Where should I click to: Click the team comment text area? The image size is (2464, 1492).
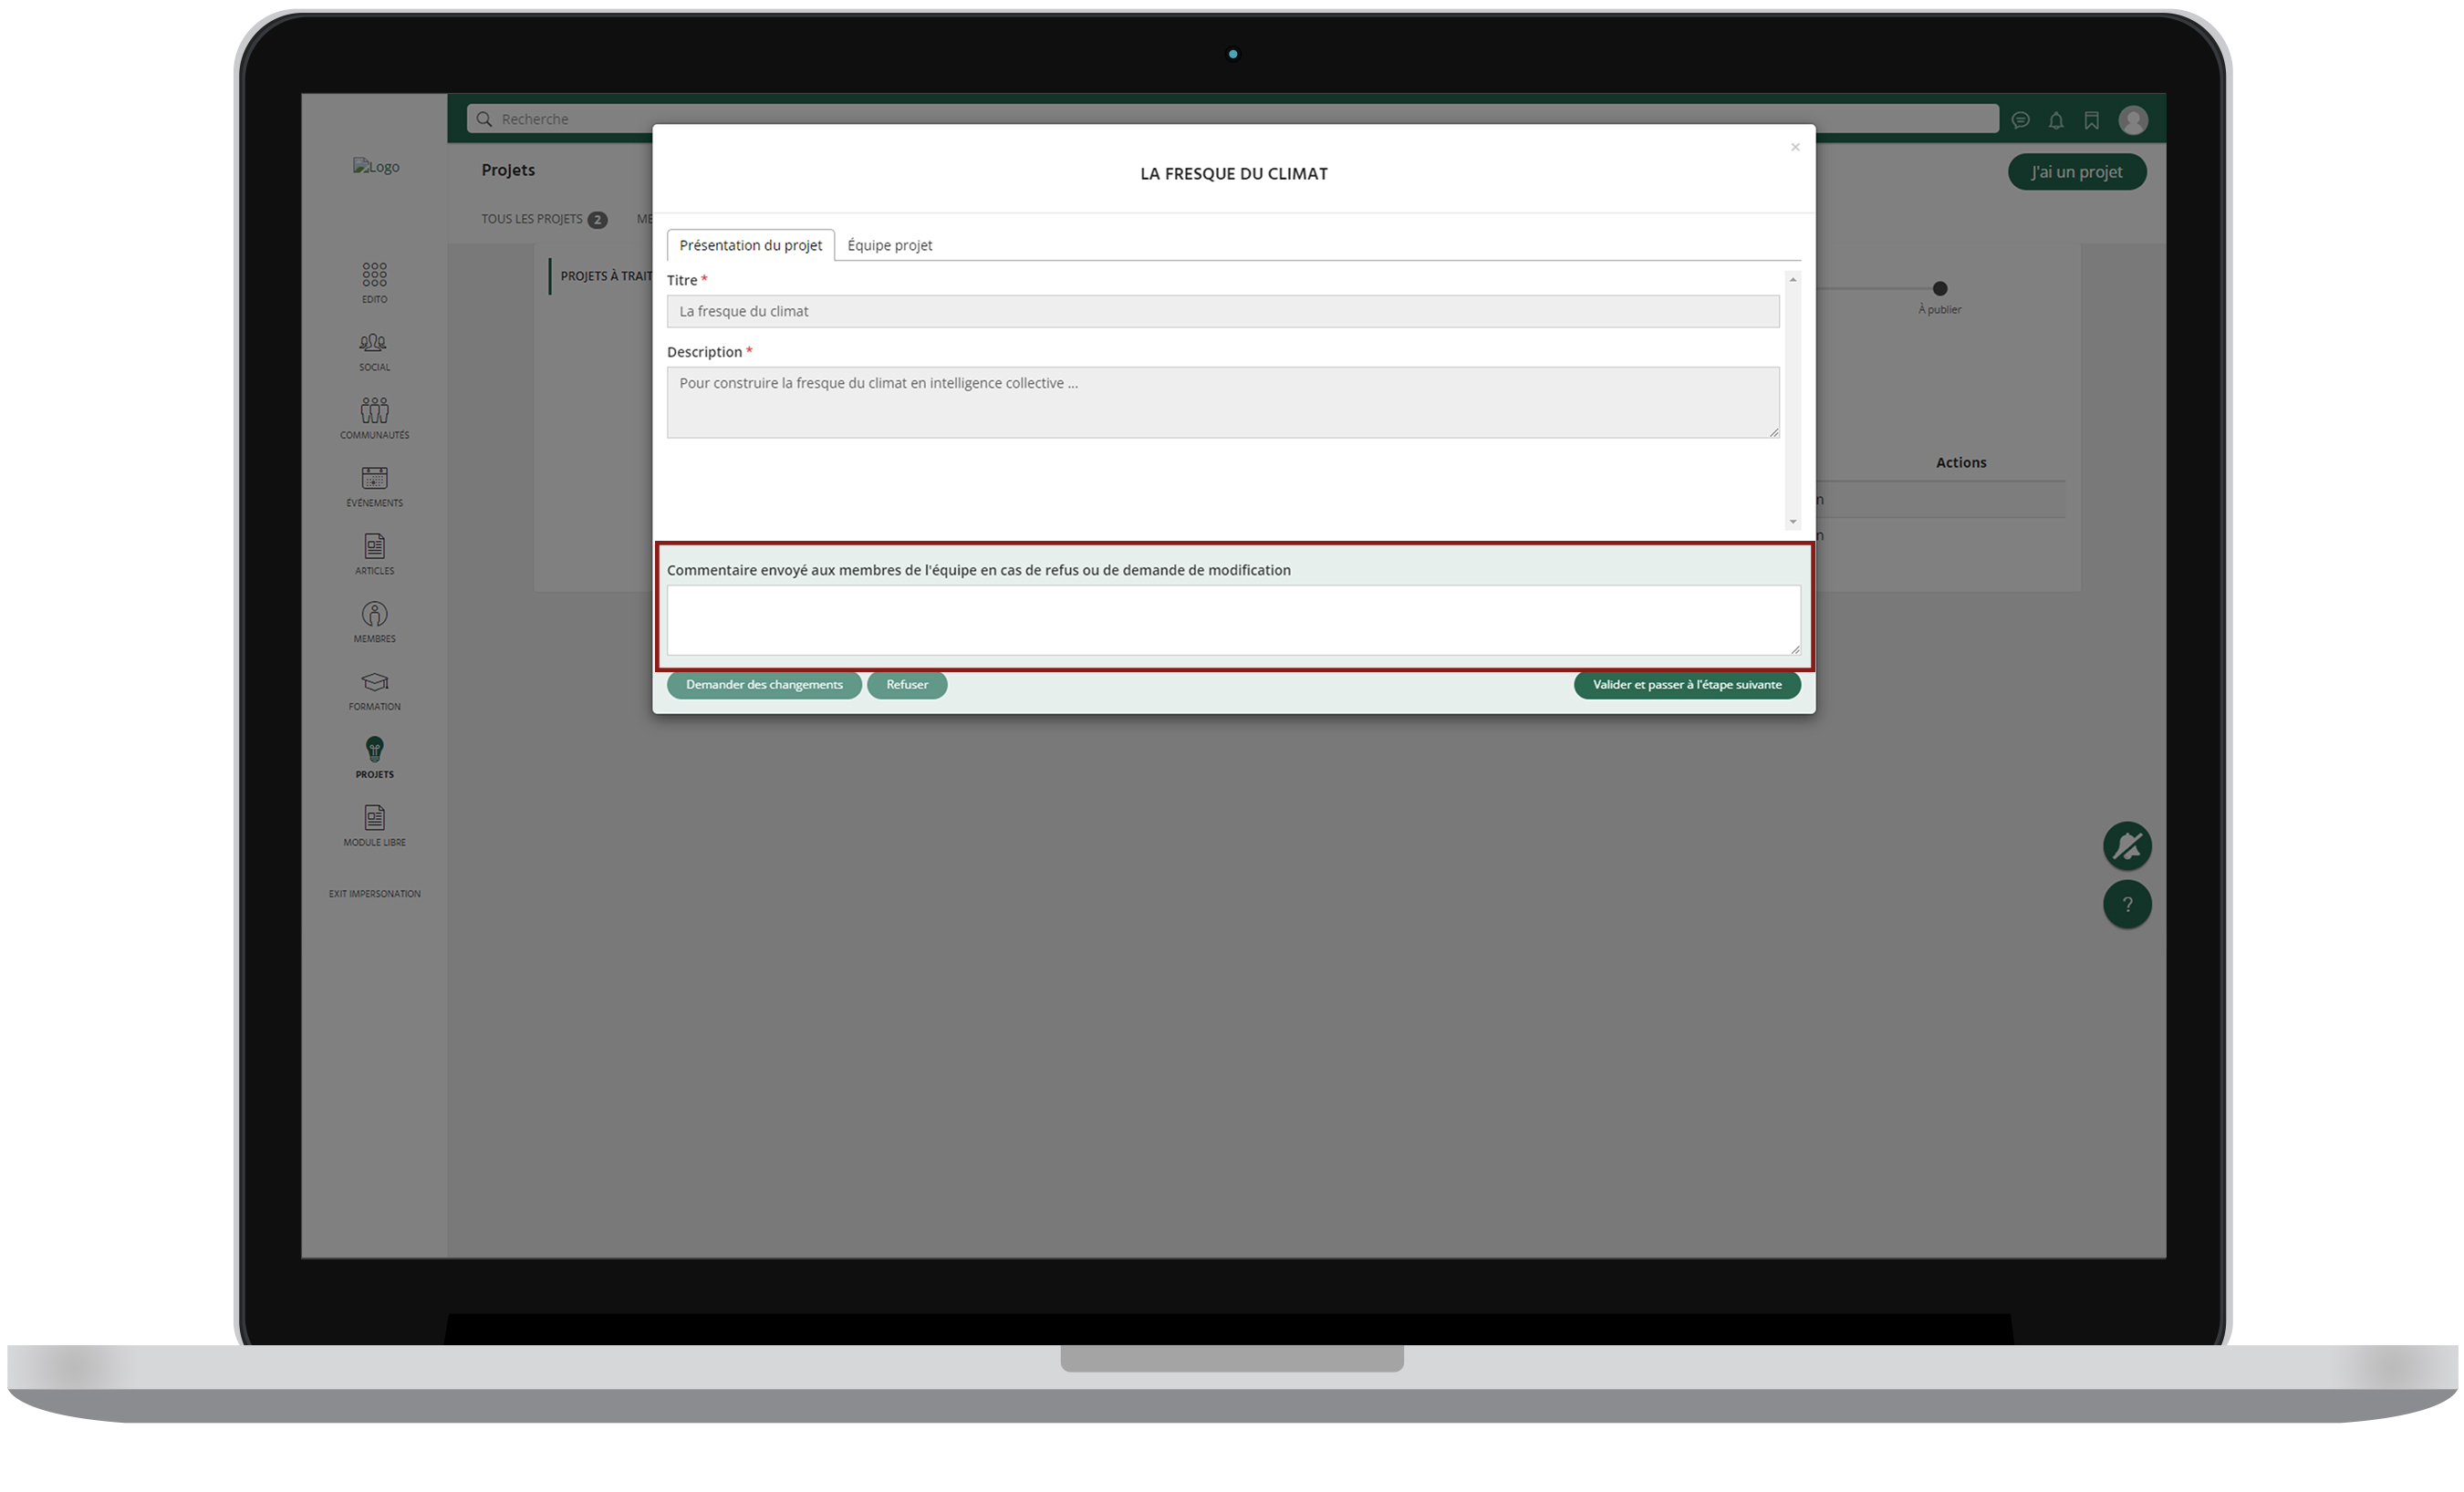click(1232, 620)
